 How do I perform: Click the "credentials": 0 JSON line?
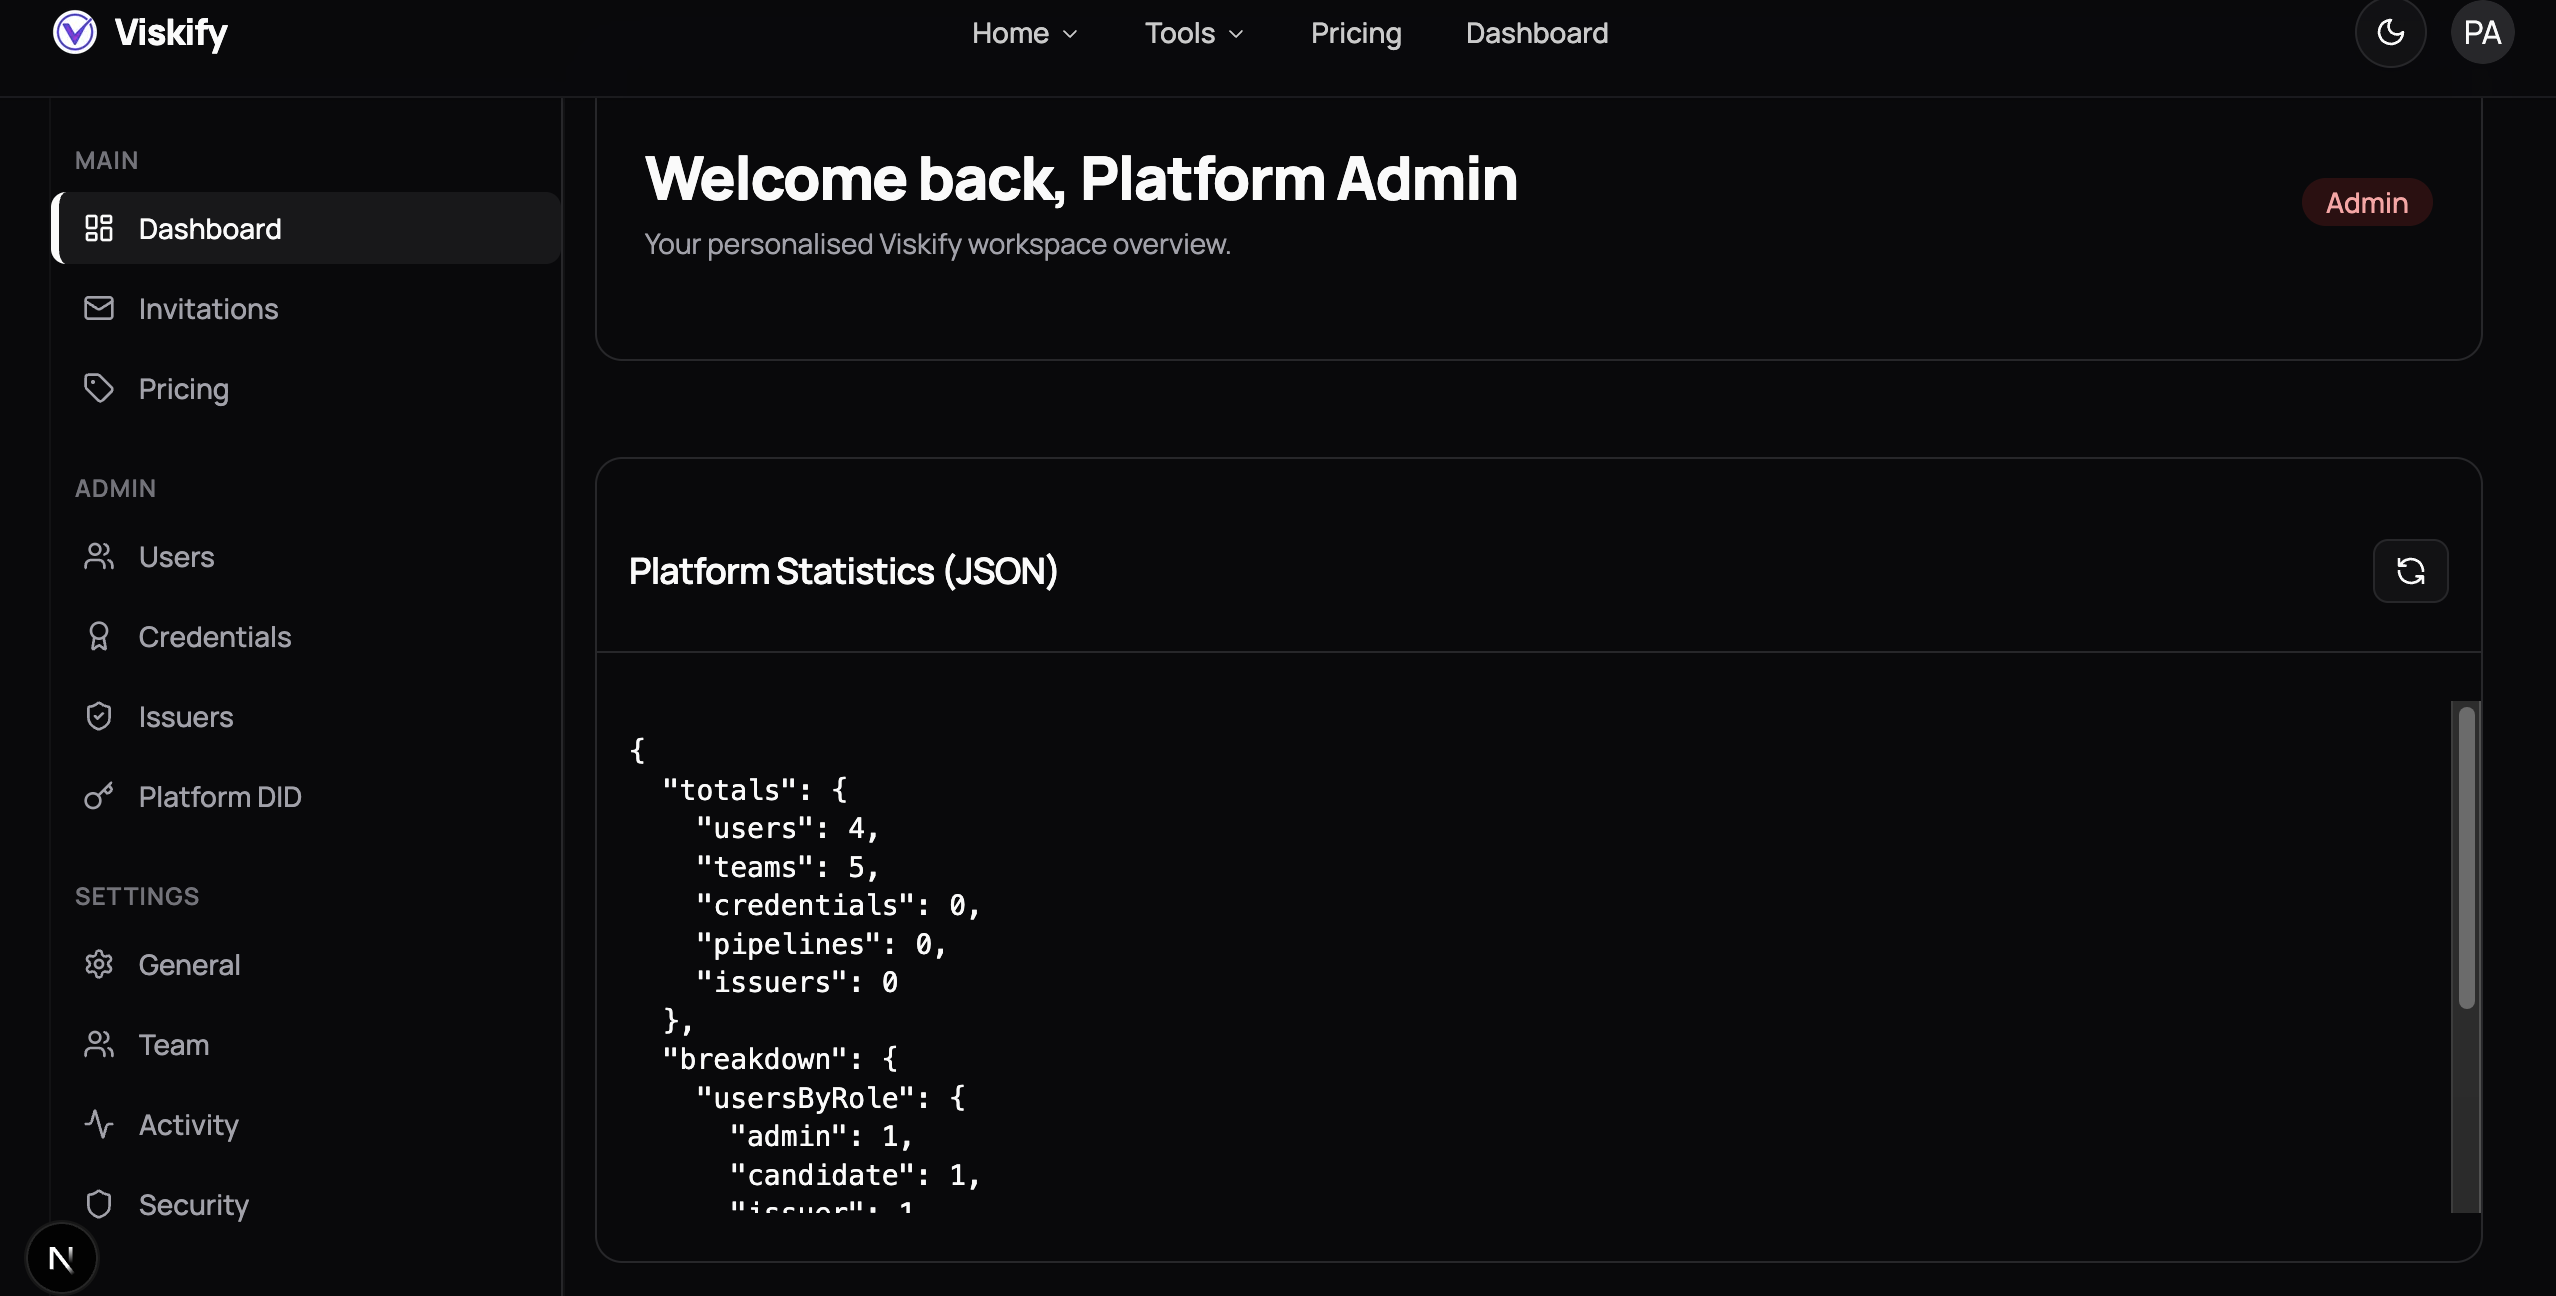click(838, 905)
